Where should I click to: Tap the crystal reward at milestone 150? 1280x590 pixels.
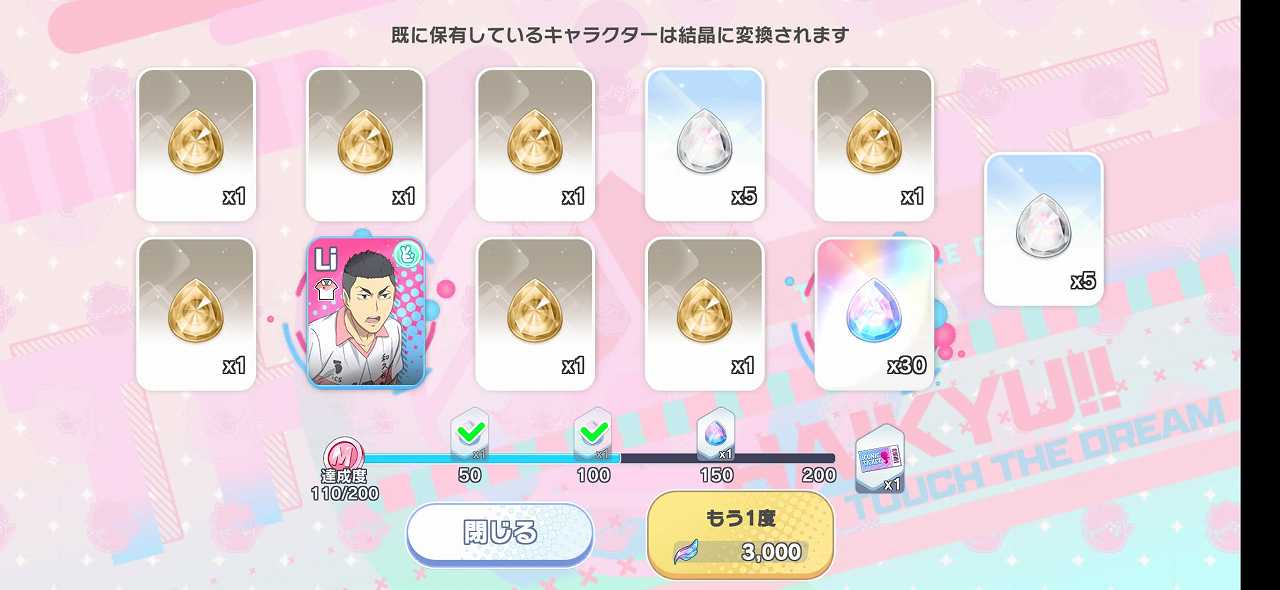[x=716, y=435]
